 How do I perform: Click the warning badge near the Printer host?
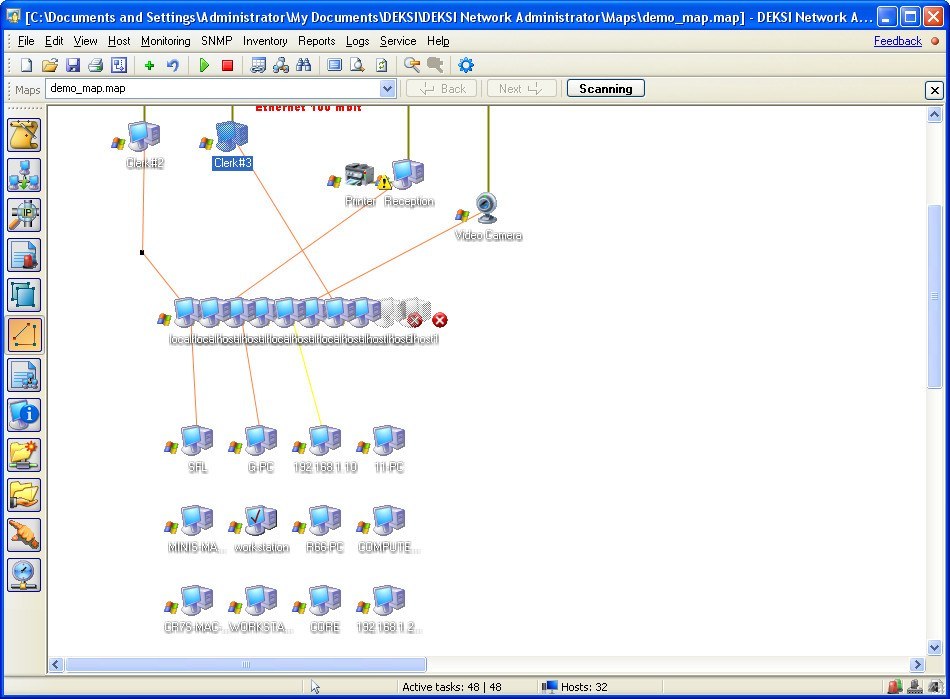383,184
